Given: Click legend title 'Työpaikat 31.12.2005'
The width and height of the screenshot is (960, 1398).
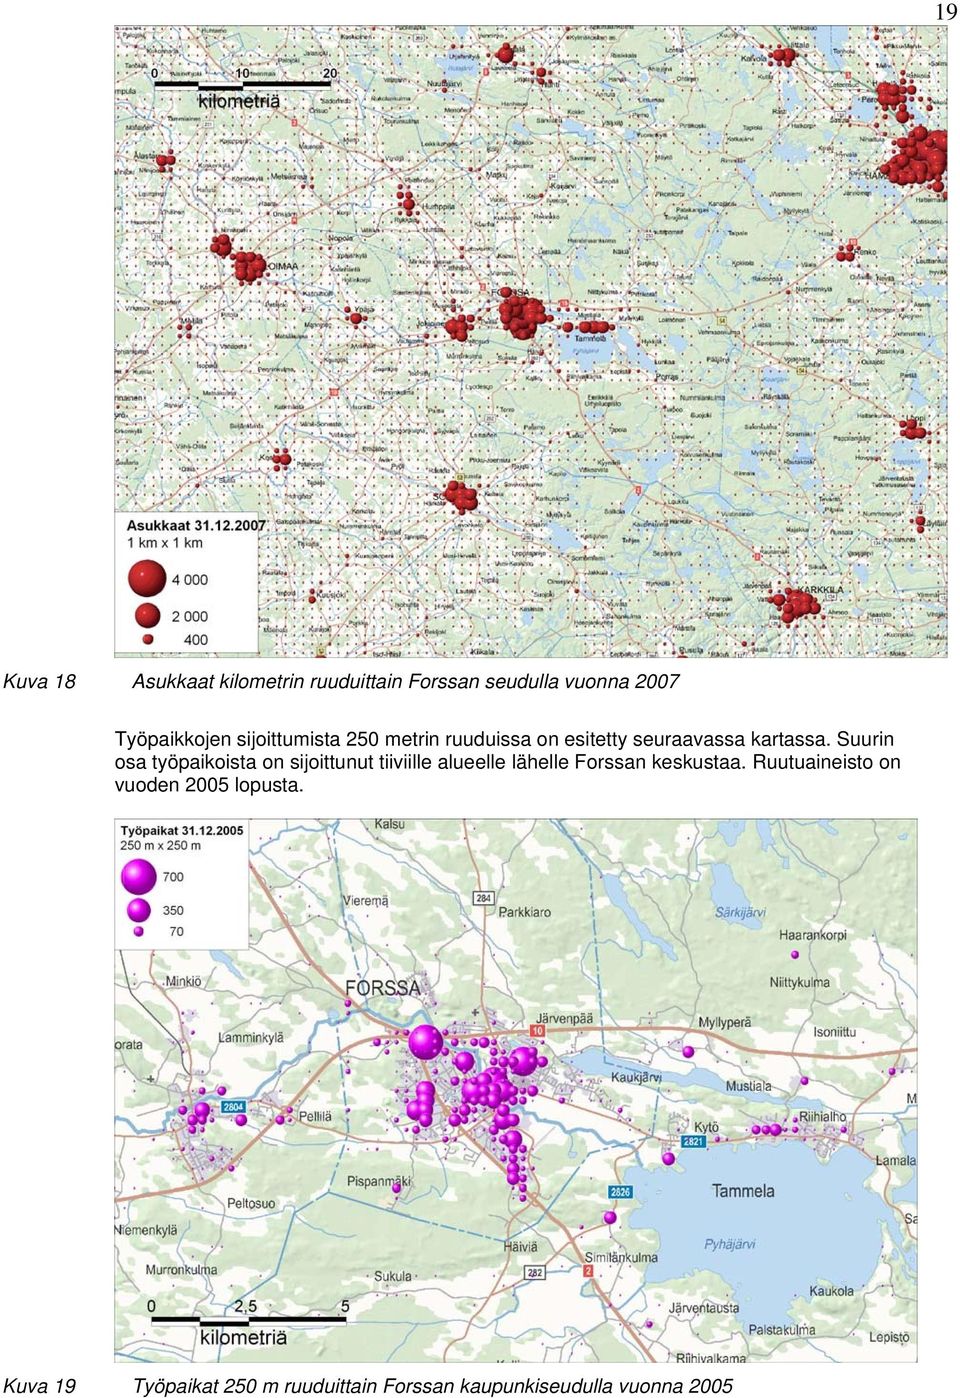Looking at the screenshot, I should tap(182, 830).
